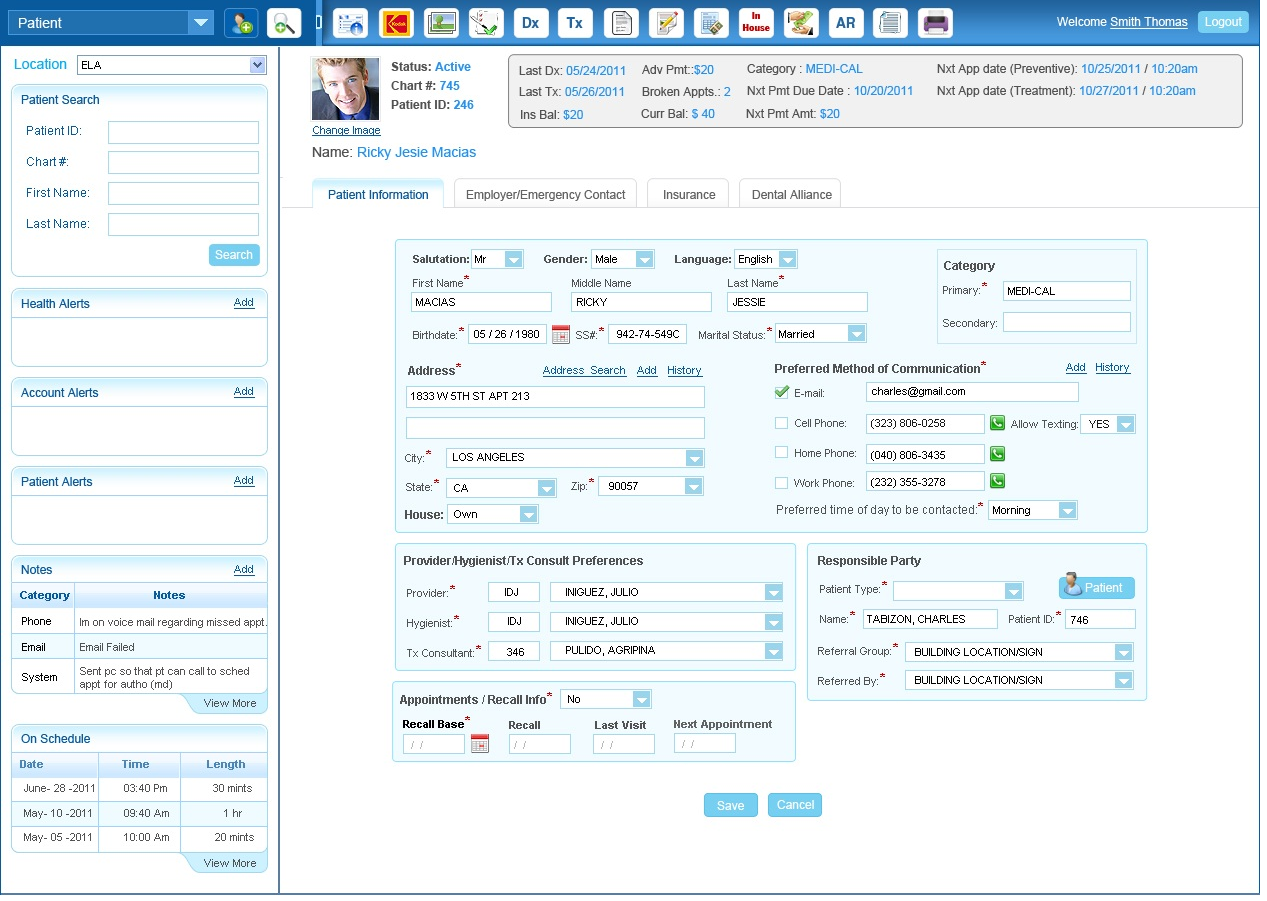Click the Change Image link
Image resolution: width=1267 pixels, height=901 pixels.
click(x=346, y=131)
